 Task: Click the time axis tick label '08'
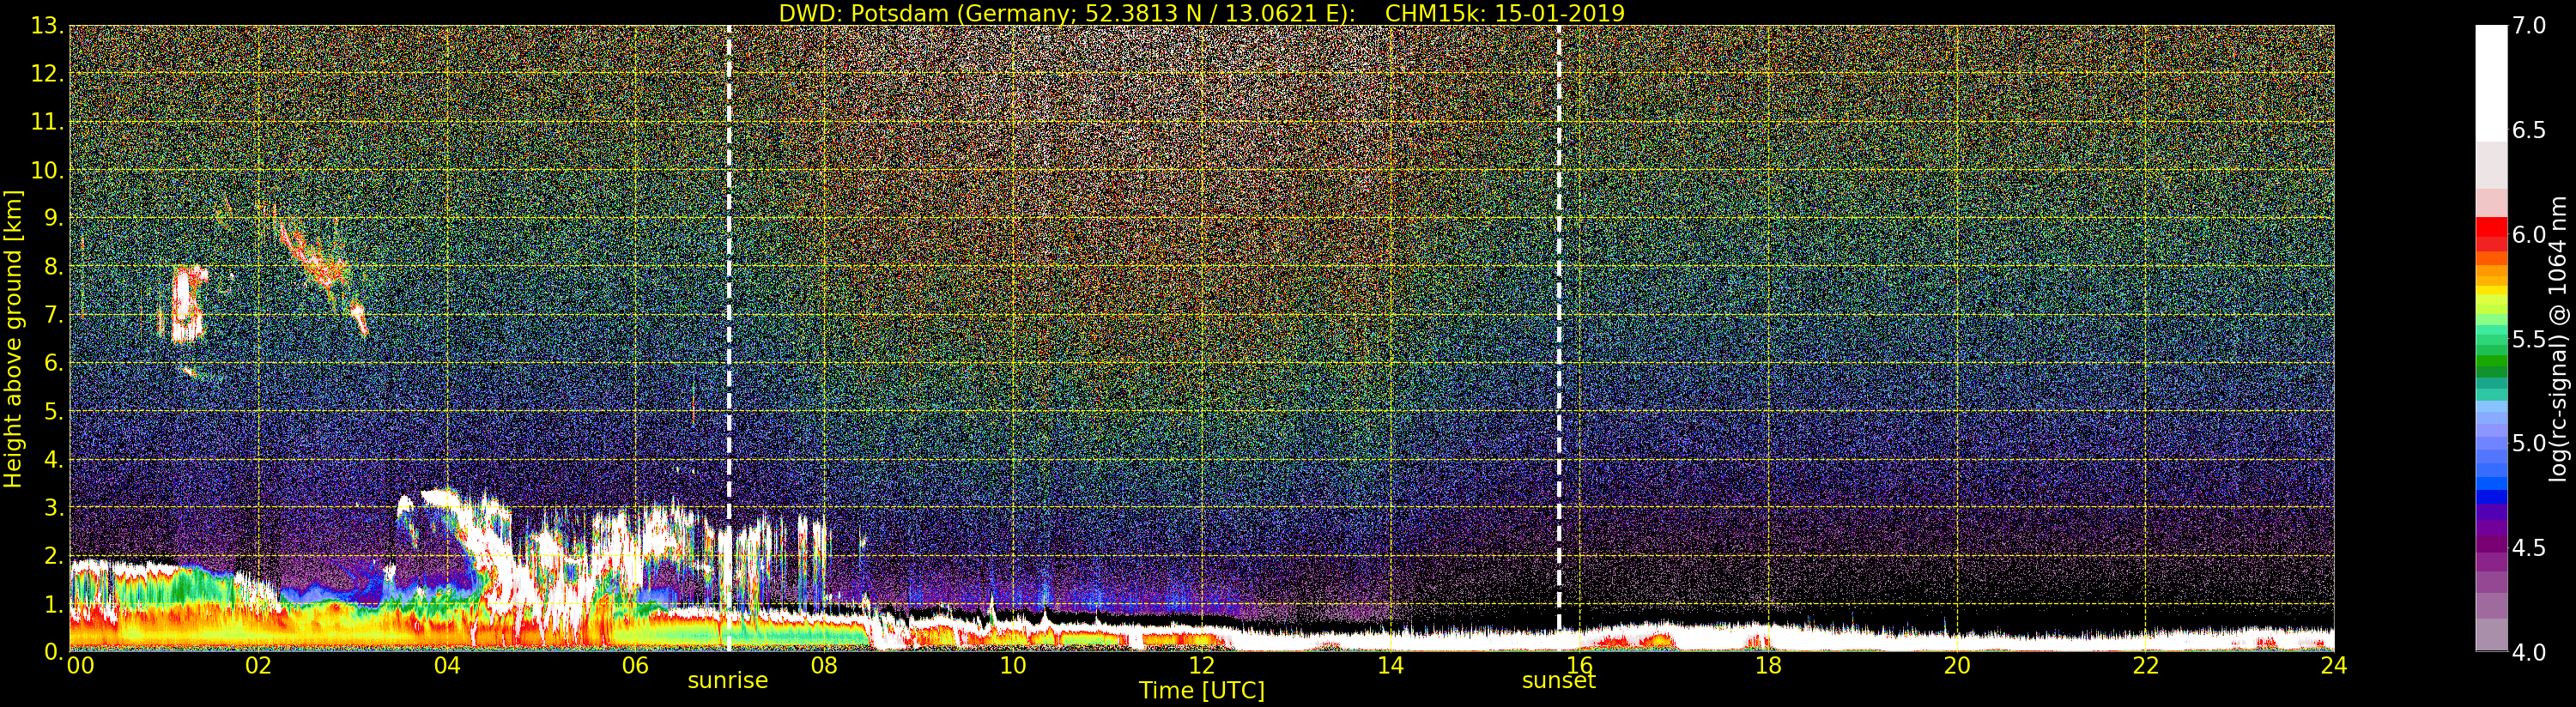824,665
